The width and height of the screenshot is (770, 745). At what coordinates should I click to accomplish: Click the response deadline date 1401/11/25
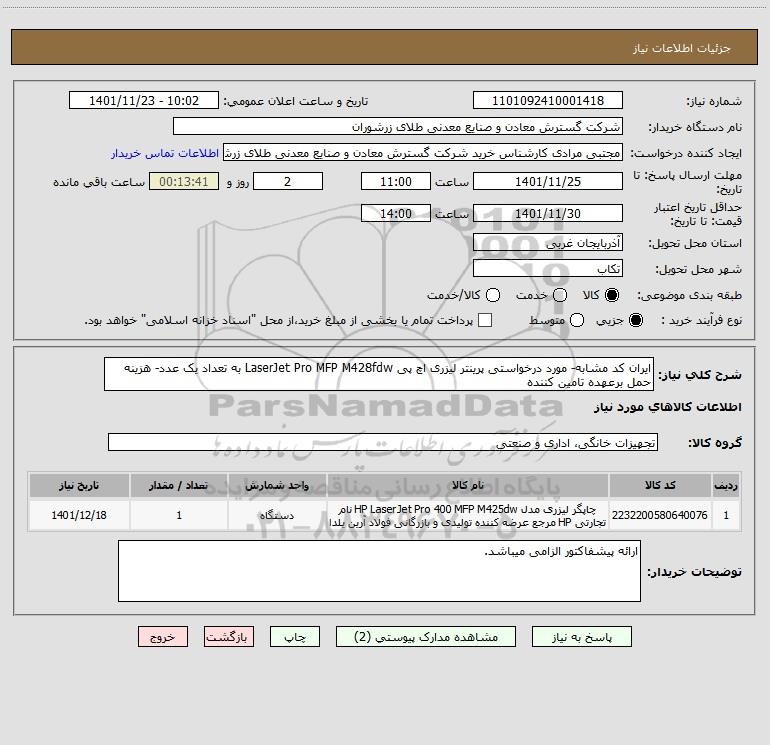coord(548,181)
